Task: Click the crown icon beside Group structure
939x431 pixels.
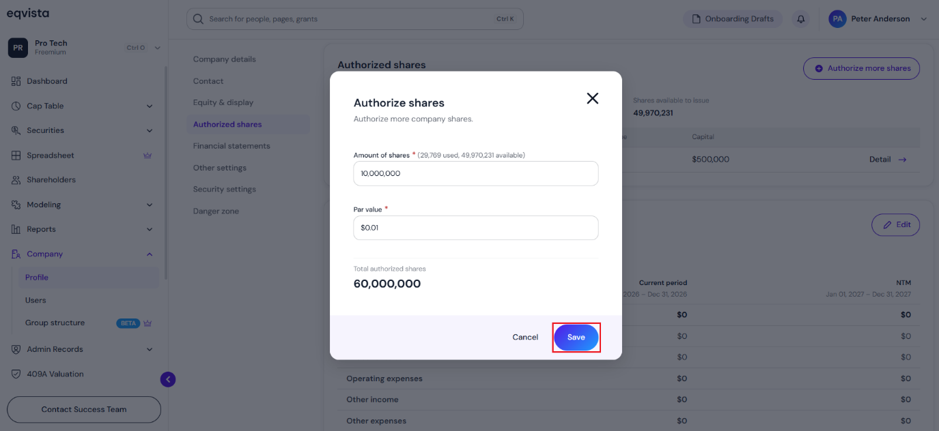Action: click(x=147, y=323)
